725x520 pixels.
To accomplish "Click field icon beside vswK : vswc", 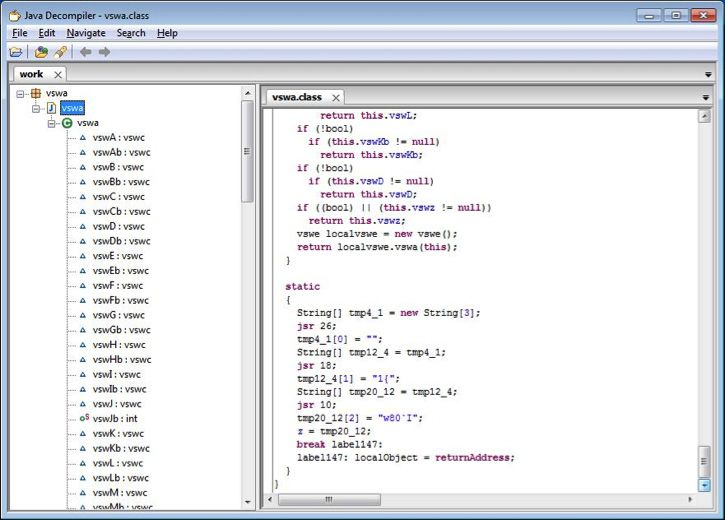I will point(83,434).
